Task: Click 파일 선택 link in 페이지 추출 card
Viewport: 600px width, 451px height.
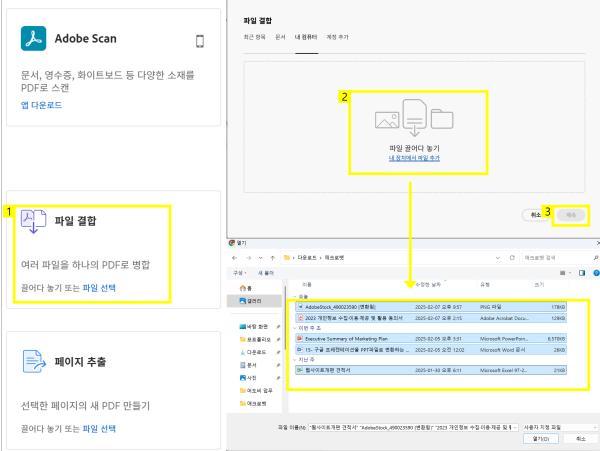Action: tap(99, 429)
